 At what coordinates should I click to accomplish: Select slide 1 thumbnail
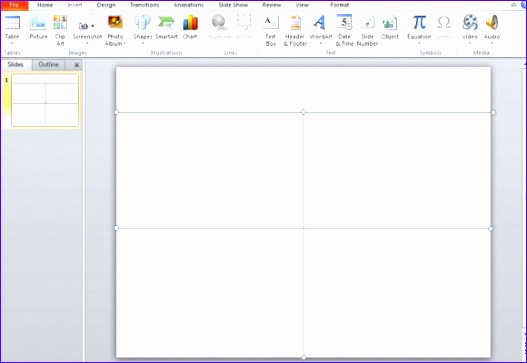click(x=45, y=100)
